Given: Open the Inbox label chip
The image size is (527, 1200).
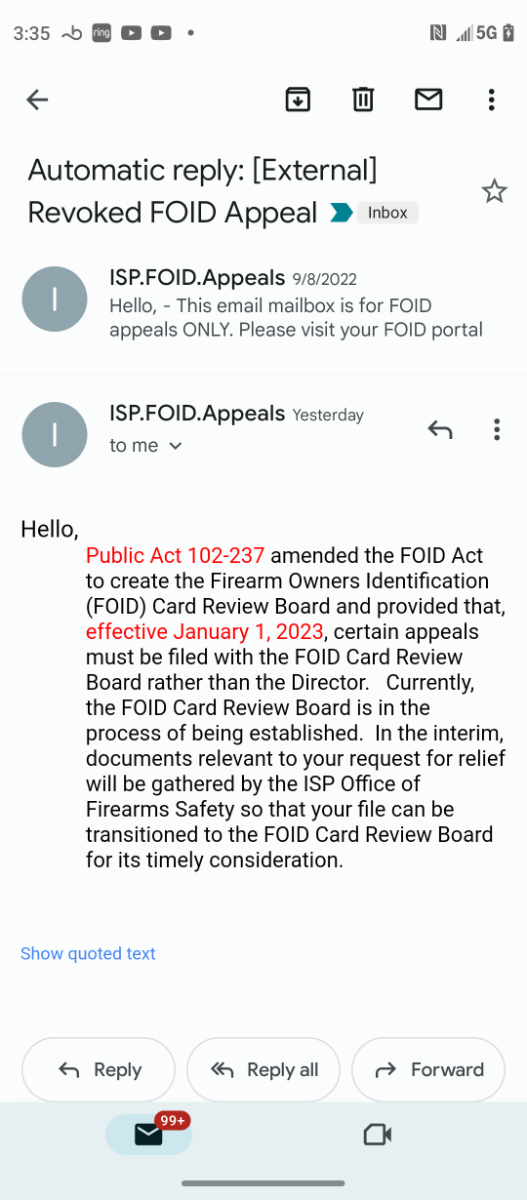Looking at the screenshot, I should tap(388, 213).
